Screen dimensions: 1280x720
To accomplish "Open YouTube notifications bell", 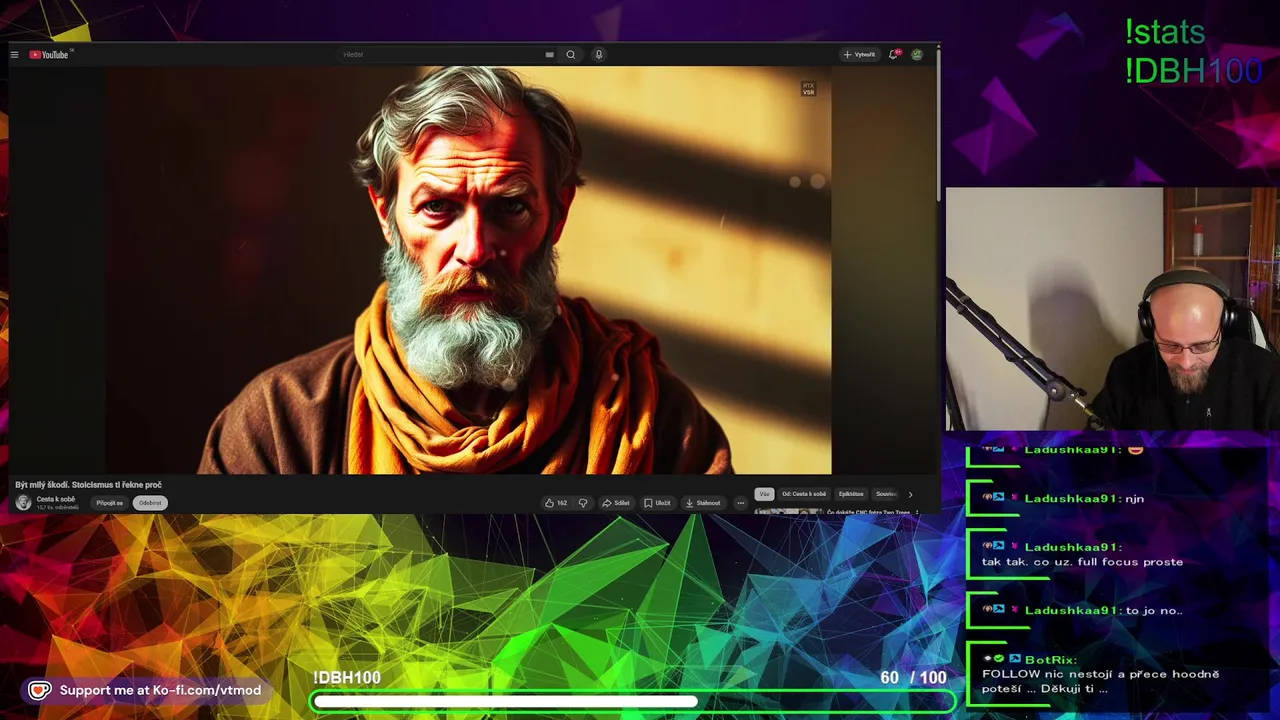I will tap(894, 55).
